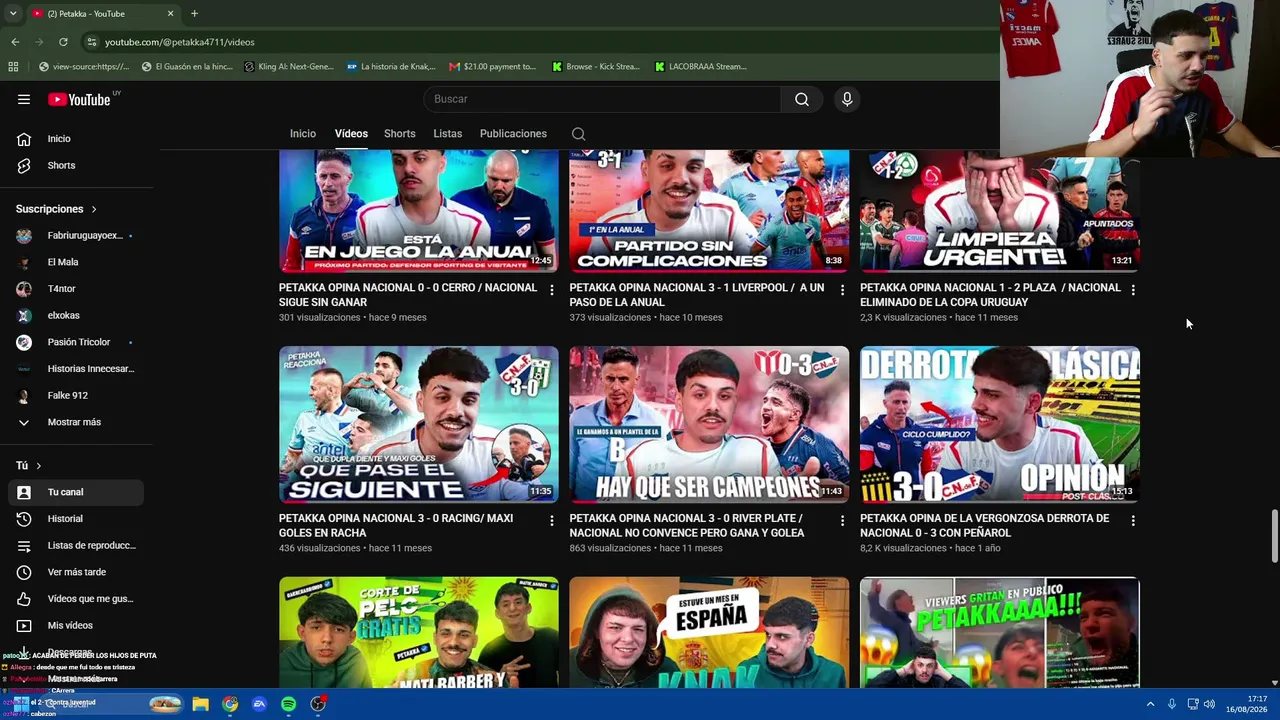Open the Kling AI bookmark
Image resolution: width=1280 pixels, height=720 pixels.
289,67
